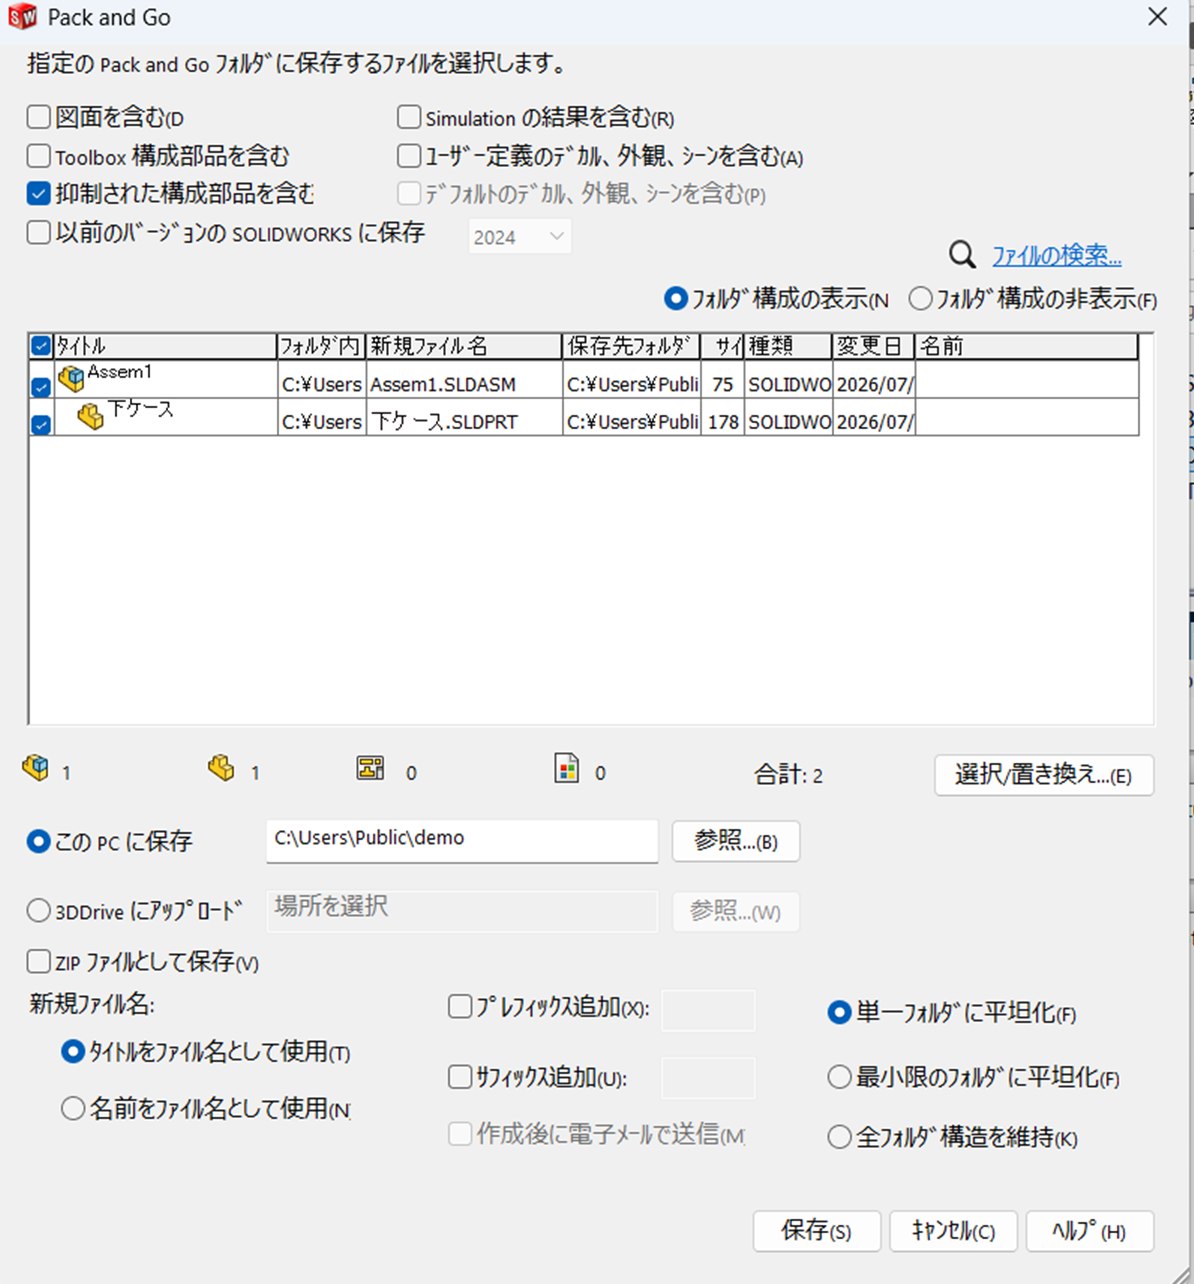This screenshot has width=1194, height=1284.
Task: Enable Simulation の結果を含む checkbox
Action: 409,117
